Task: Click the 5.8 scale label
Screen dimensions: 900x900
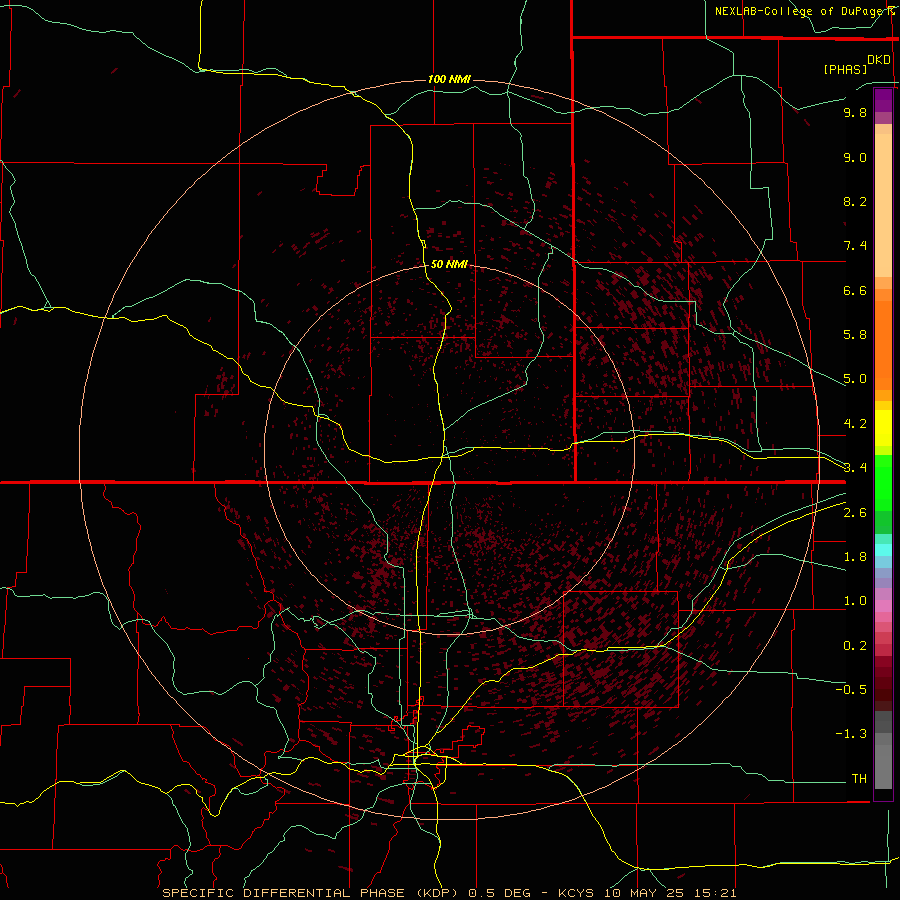Action: point(855,335)
